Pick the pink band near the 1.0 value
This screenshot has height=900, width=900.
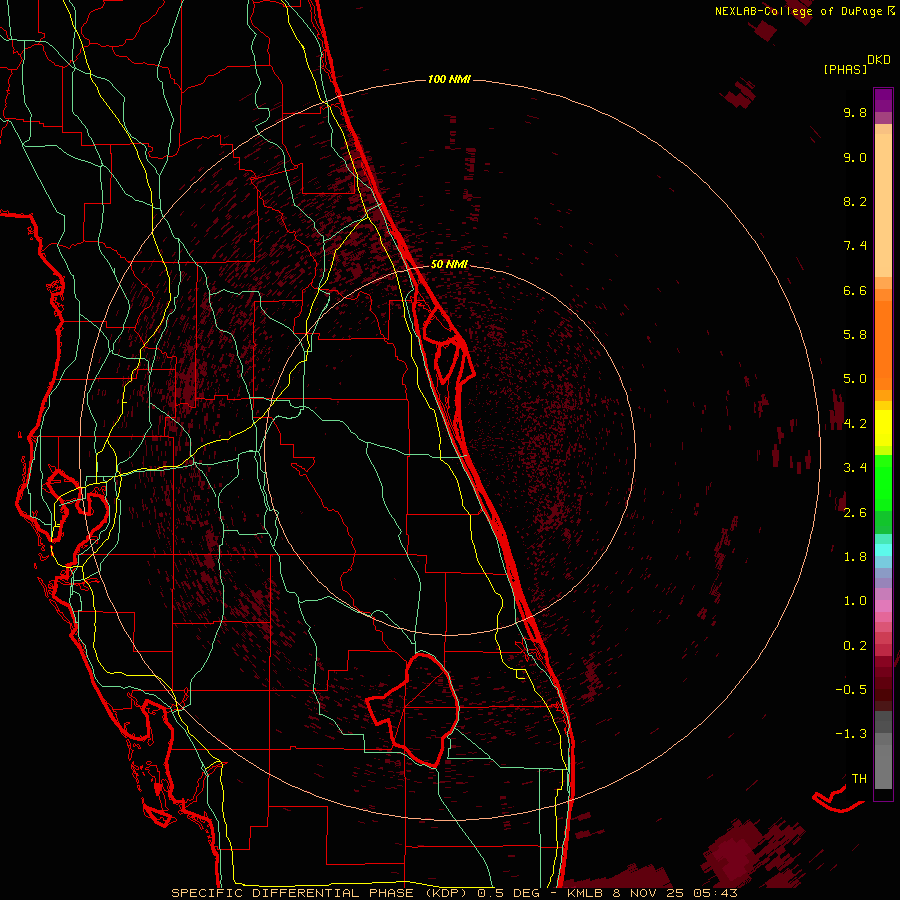(883, 606)
